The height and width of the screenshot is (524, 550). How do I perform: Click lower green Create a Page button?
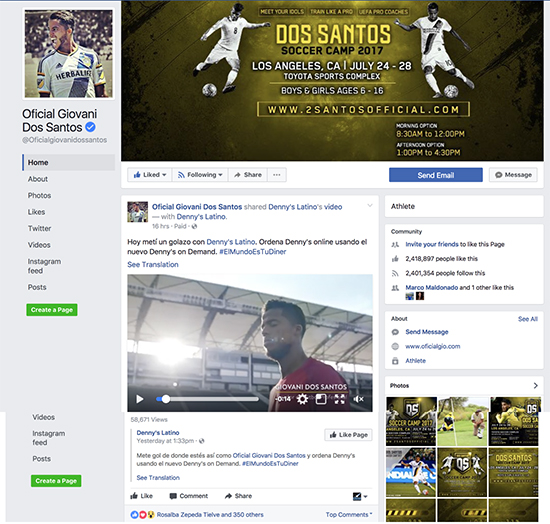[x=56, y=481]
